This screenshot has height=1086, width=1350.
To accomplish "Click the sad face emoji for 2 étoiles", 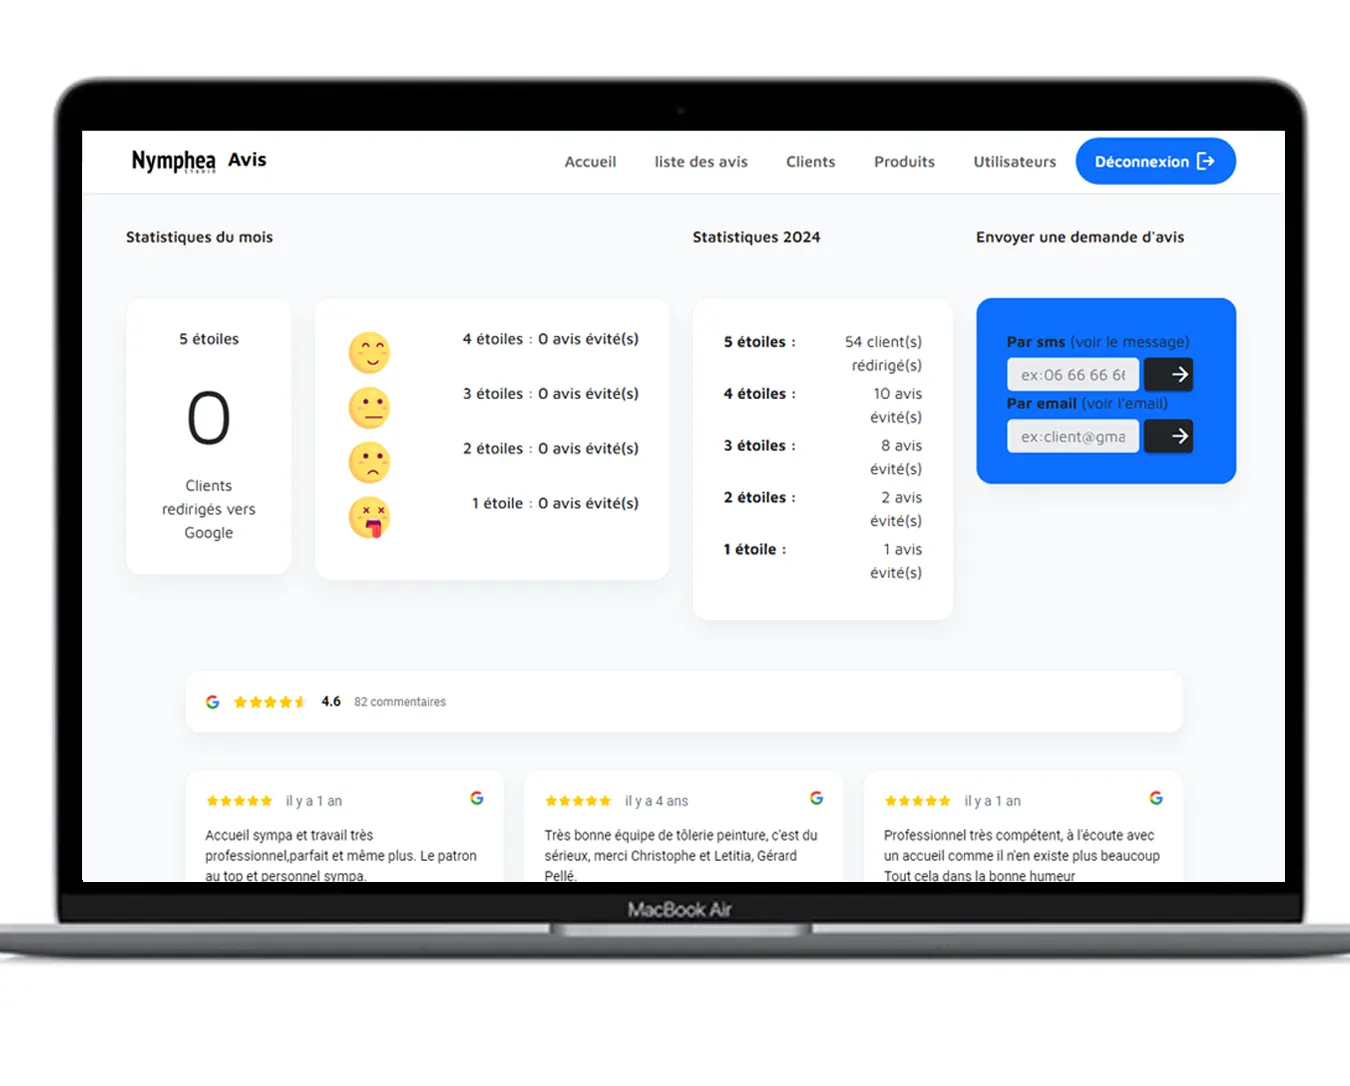I will click(x=369, y=463).
